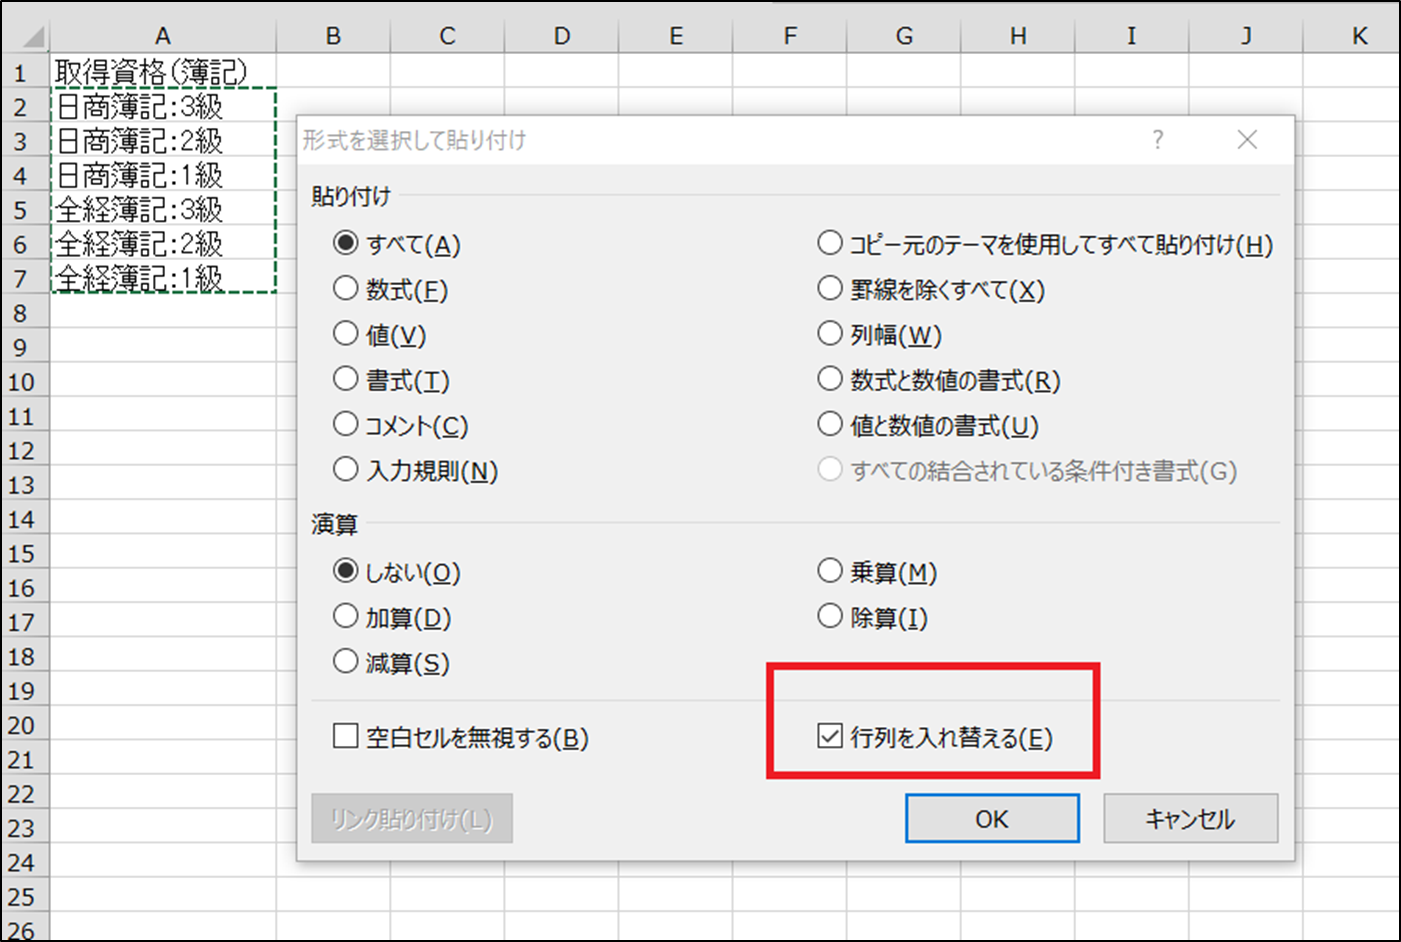1401x942 pixels.
Task: Click the キャンセル button
Action: 1190,819
